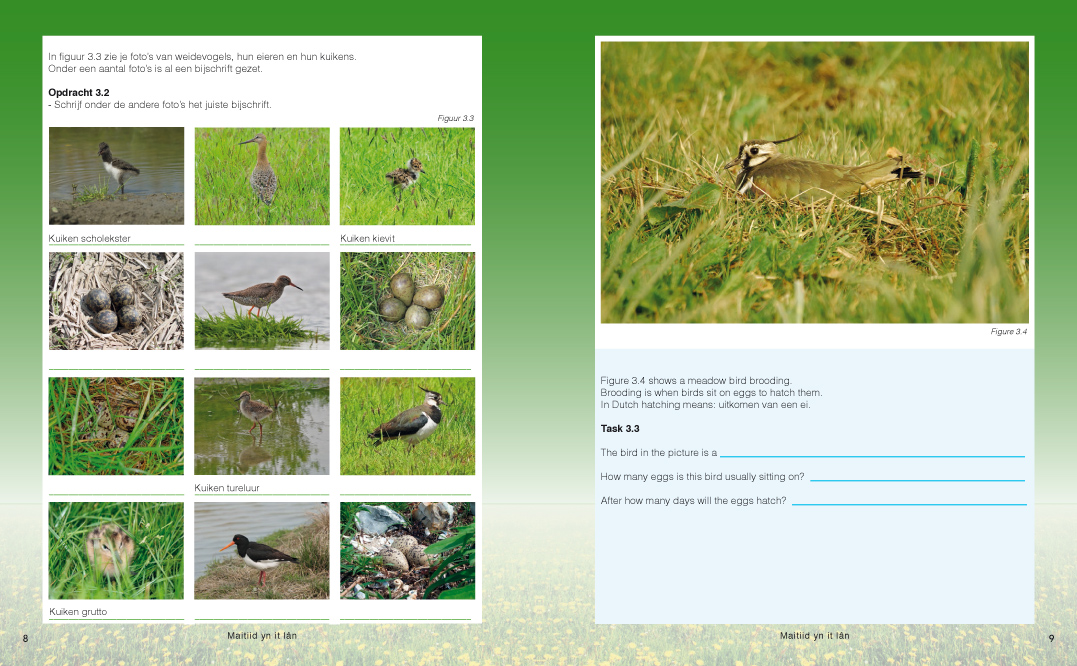Viewport: 1077px width, 666px height.
Task: Click the caption line under the godwit photo
Action: coord(262,244)
